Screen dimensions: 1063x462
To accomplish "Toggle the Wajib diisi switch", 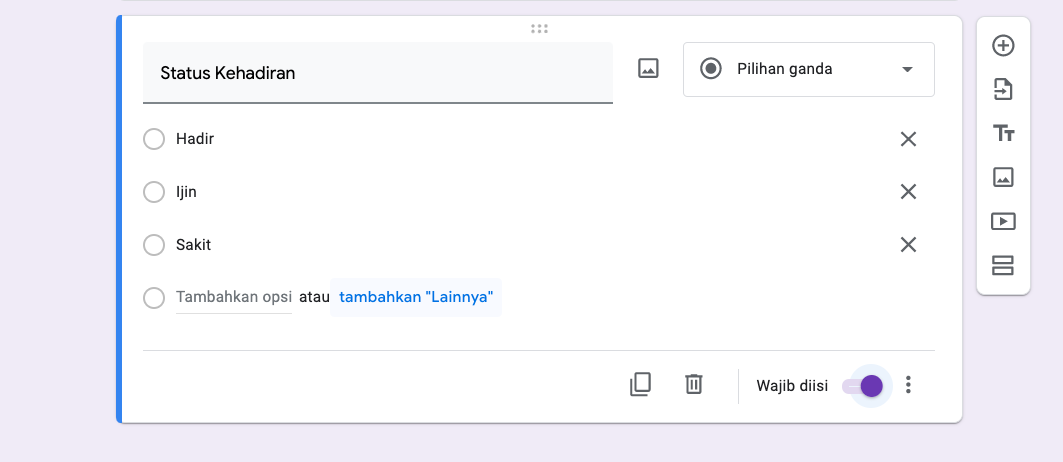I will pyautogui.click(x=863, y=386).
